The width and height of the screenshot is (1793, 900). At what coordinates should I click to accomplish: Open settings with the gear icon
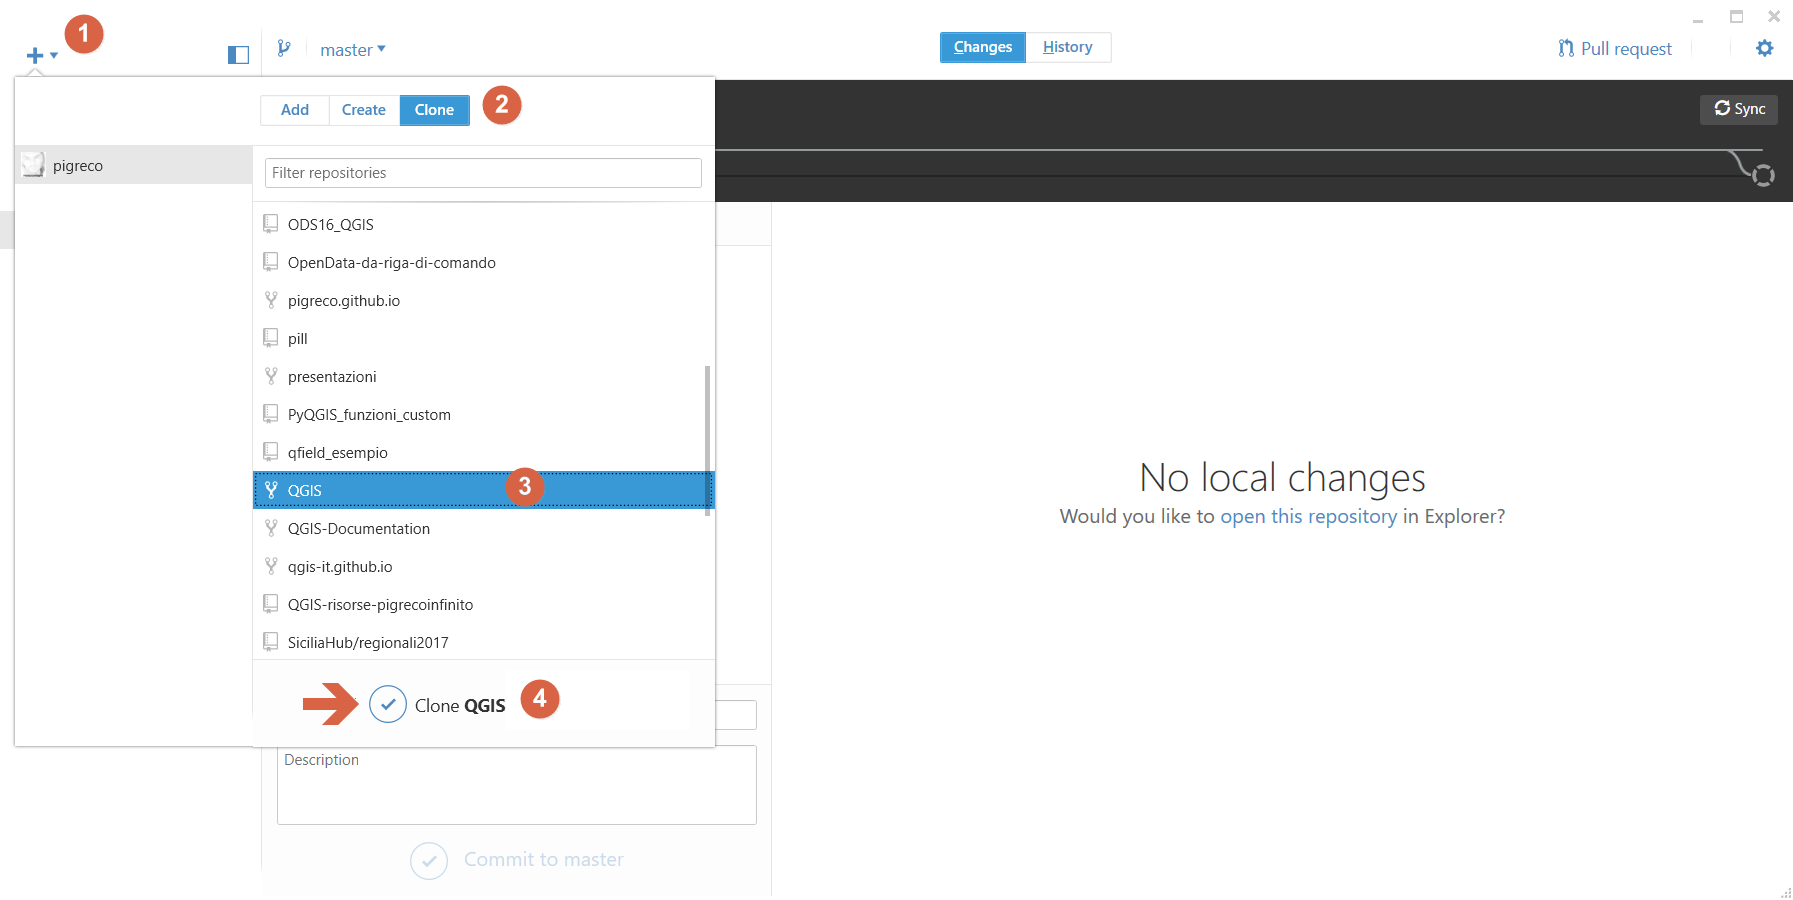click(1764, 48)
